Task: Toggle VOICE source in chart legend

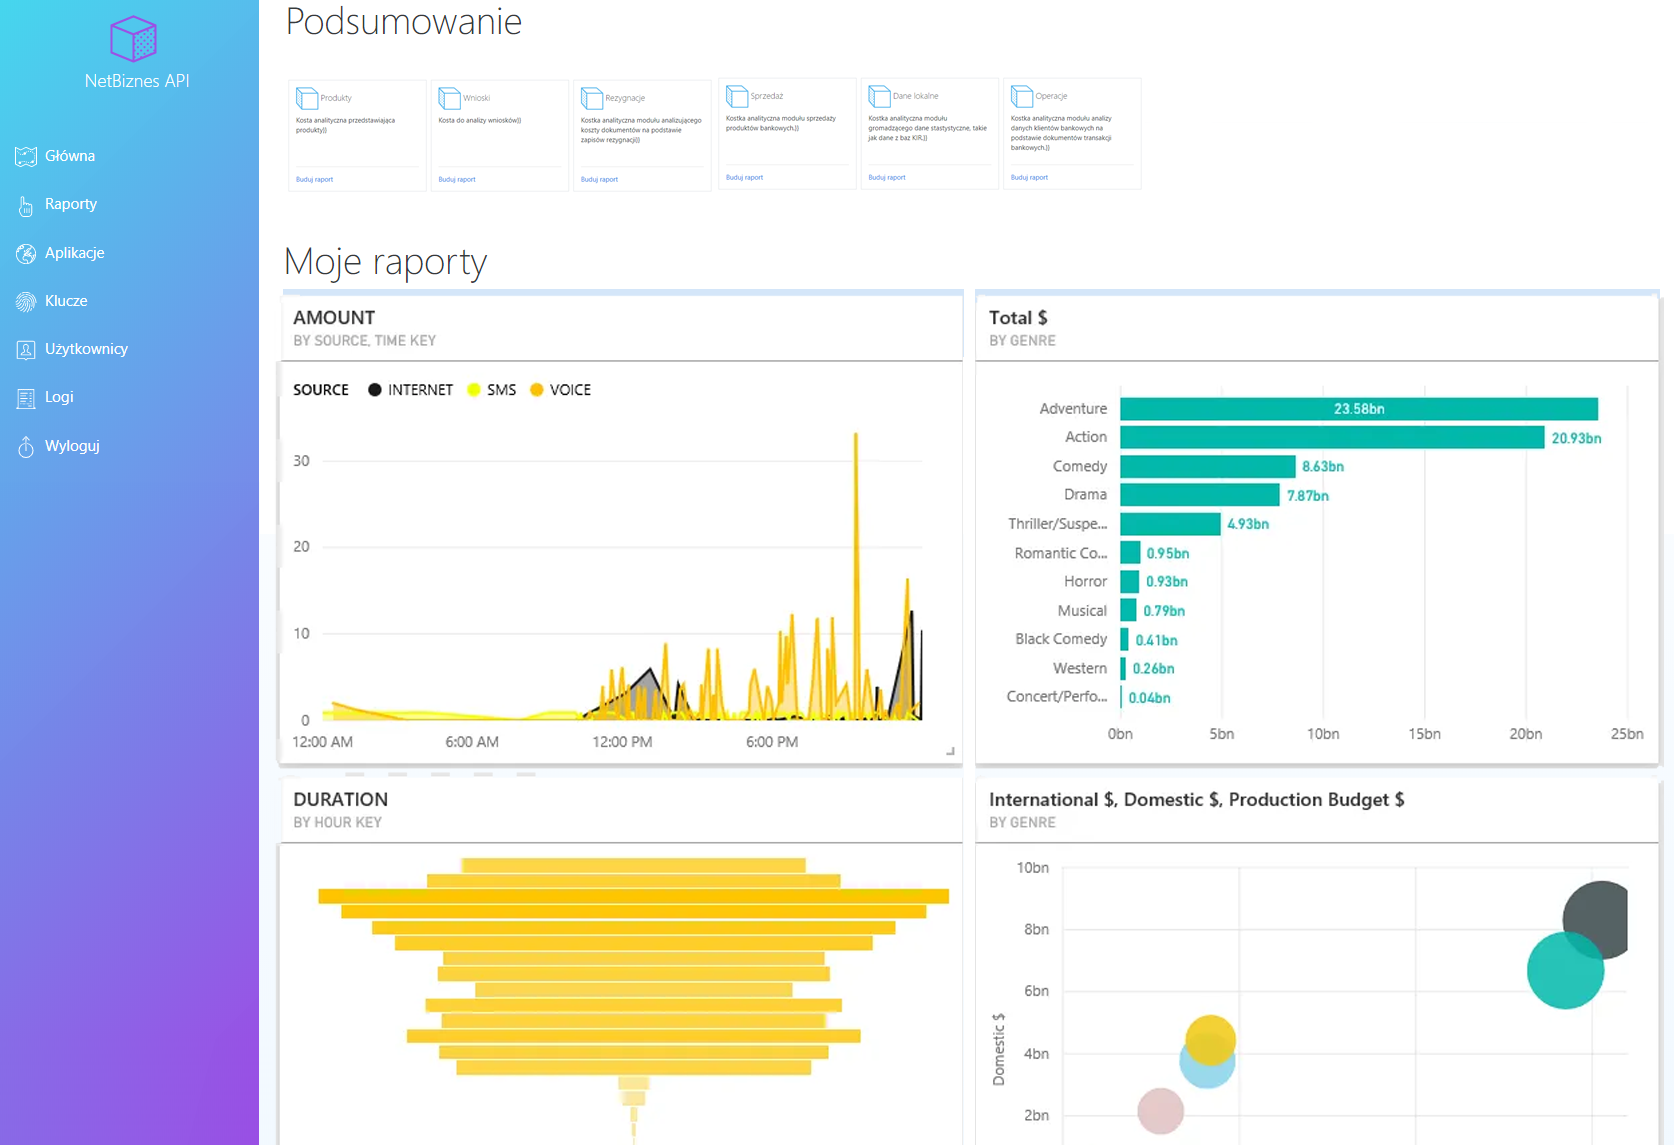Action: point(560,390)
